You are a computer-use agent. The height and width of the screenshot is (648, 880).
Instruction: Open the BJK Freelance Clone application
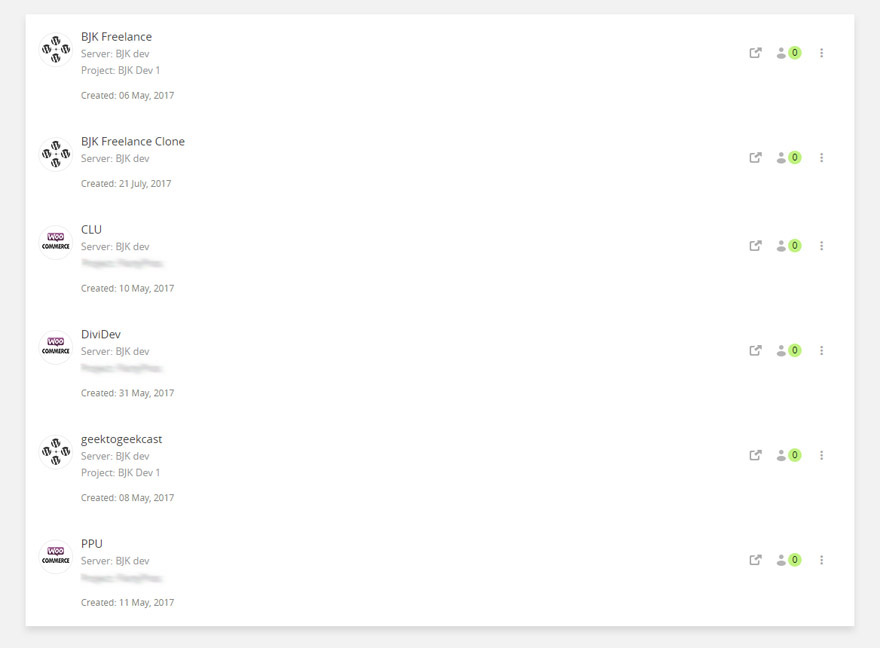[x=133, y=142]
